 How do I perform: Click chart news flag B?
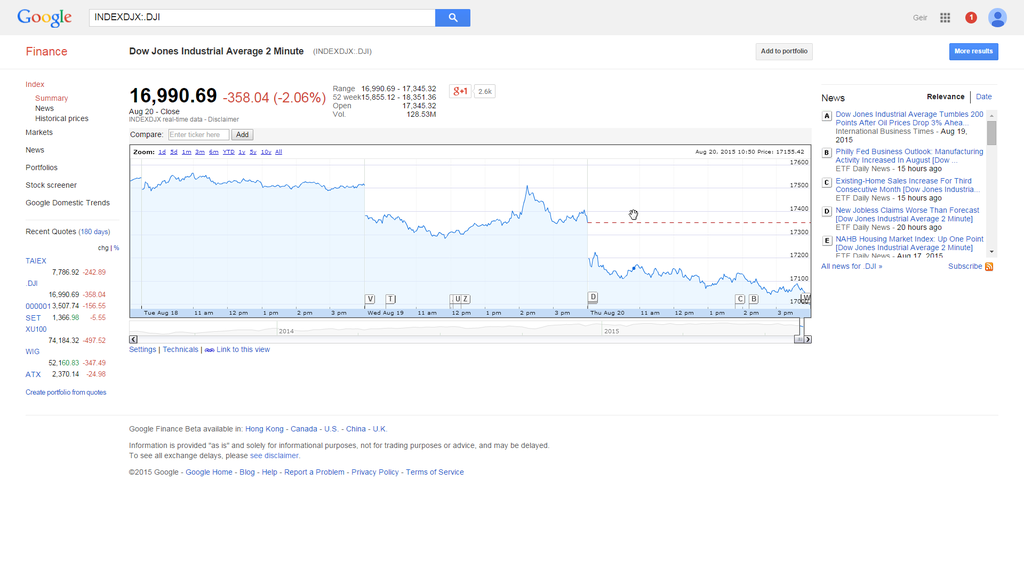tap(754, 299)
